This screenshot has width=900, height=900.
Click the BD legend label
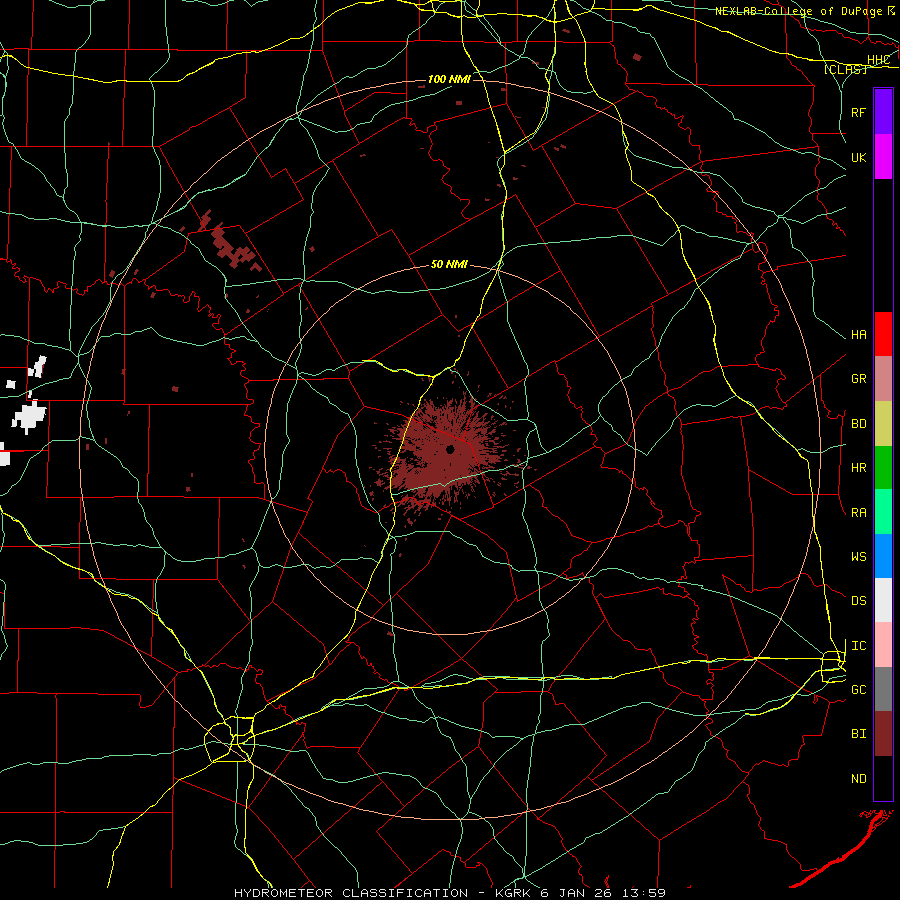(859, 424)
